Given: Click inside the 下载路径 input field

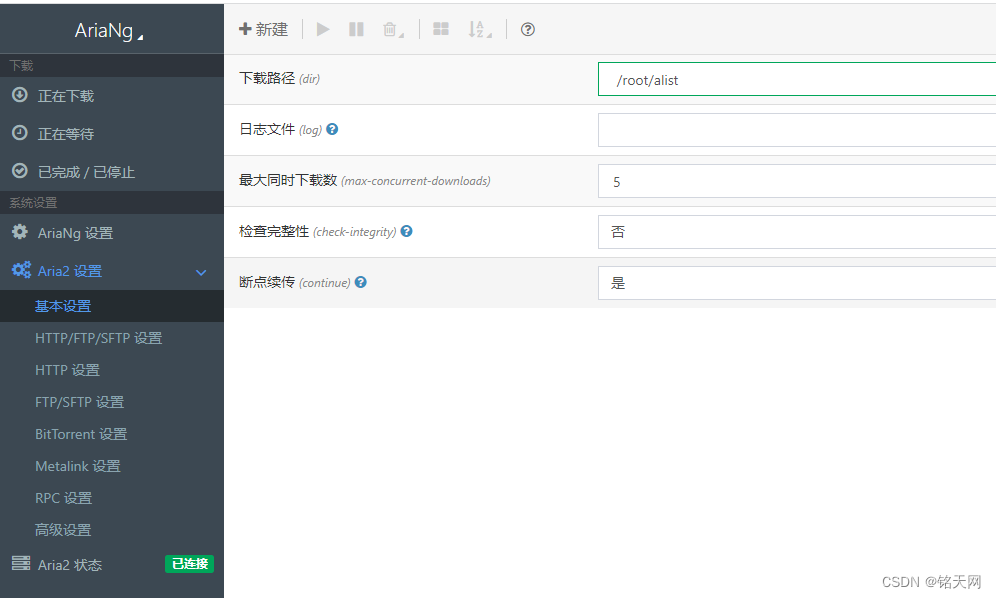Looking at the screenshot, I should pyautogui.click(x=790, y=79).
